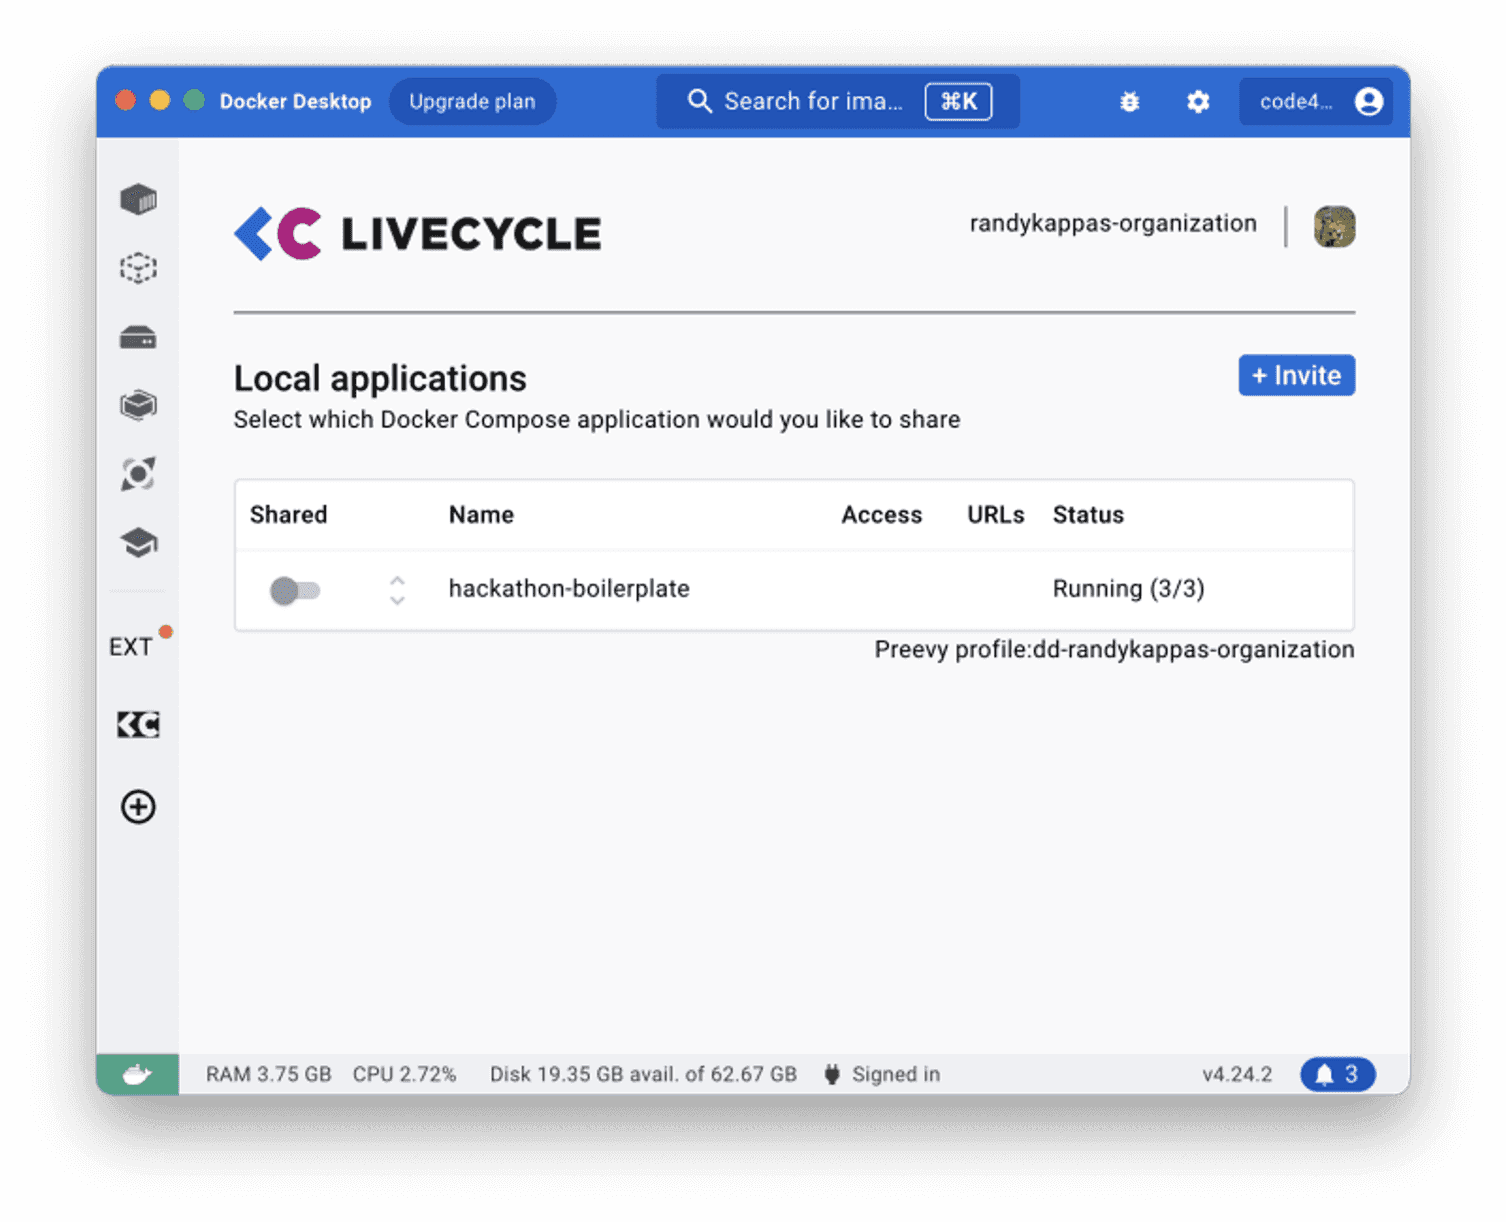
Task: Open Docker Desktop settings via gear icon
Action: (1197, 101)
